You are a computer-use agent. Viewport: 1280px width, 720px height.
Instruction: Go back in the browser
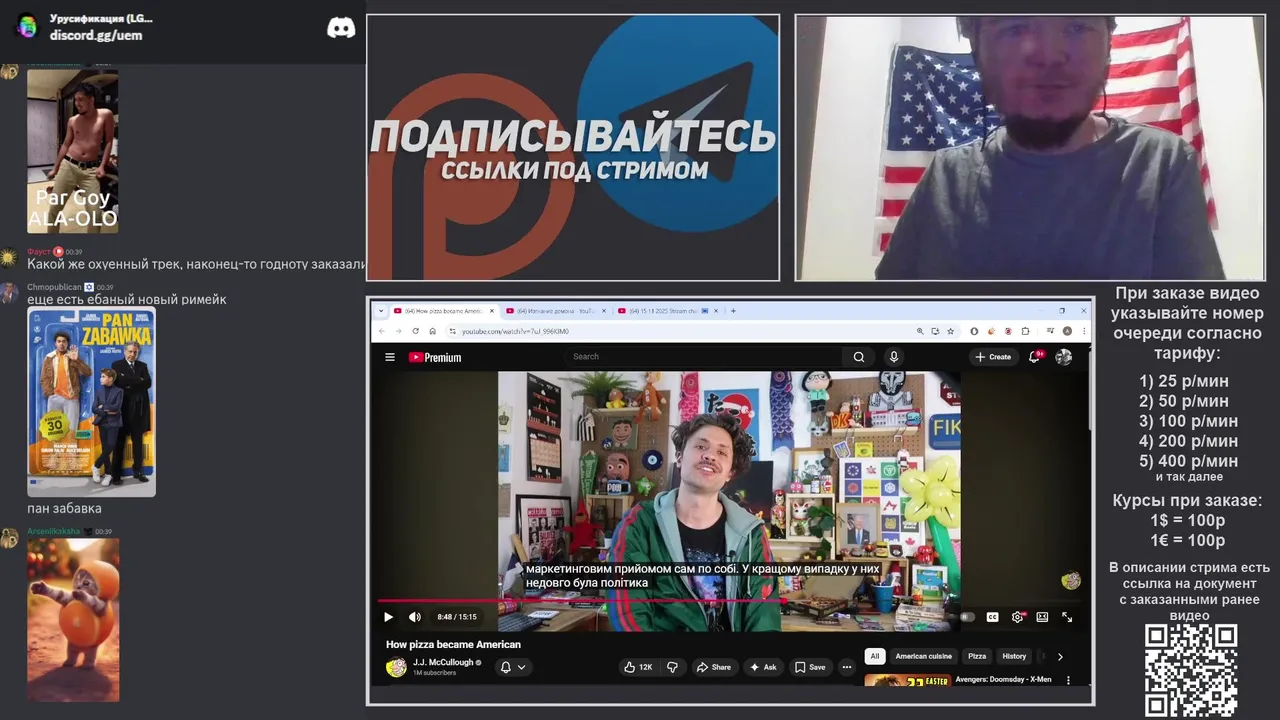(x=382, y=331)
